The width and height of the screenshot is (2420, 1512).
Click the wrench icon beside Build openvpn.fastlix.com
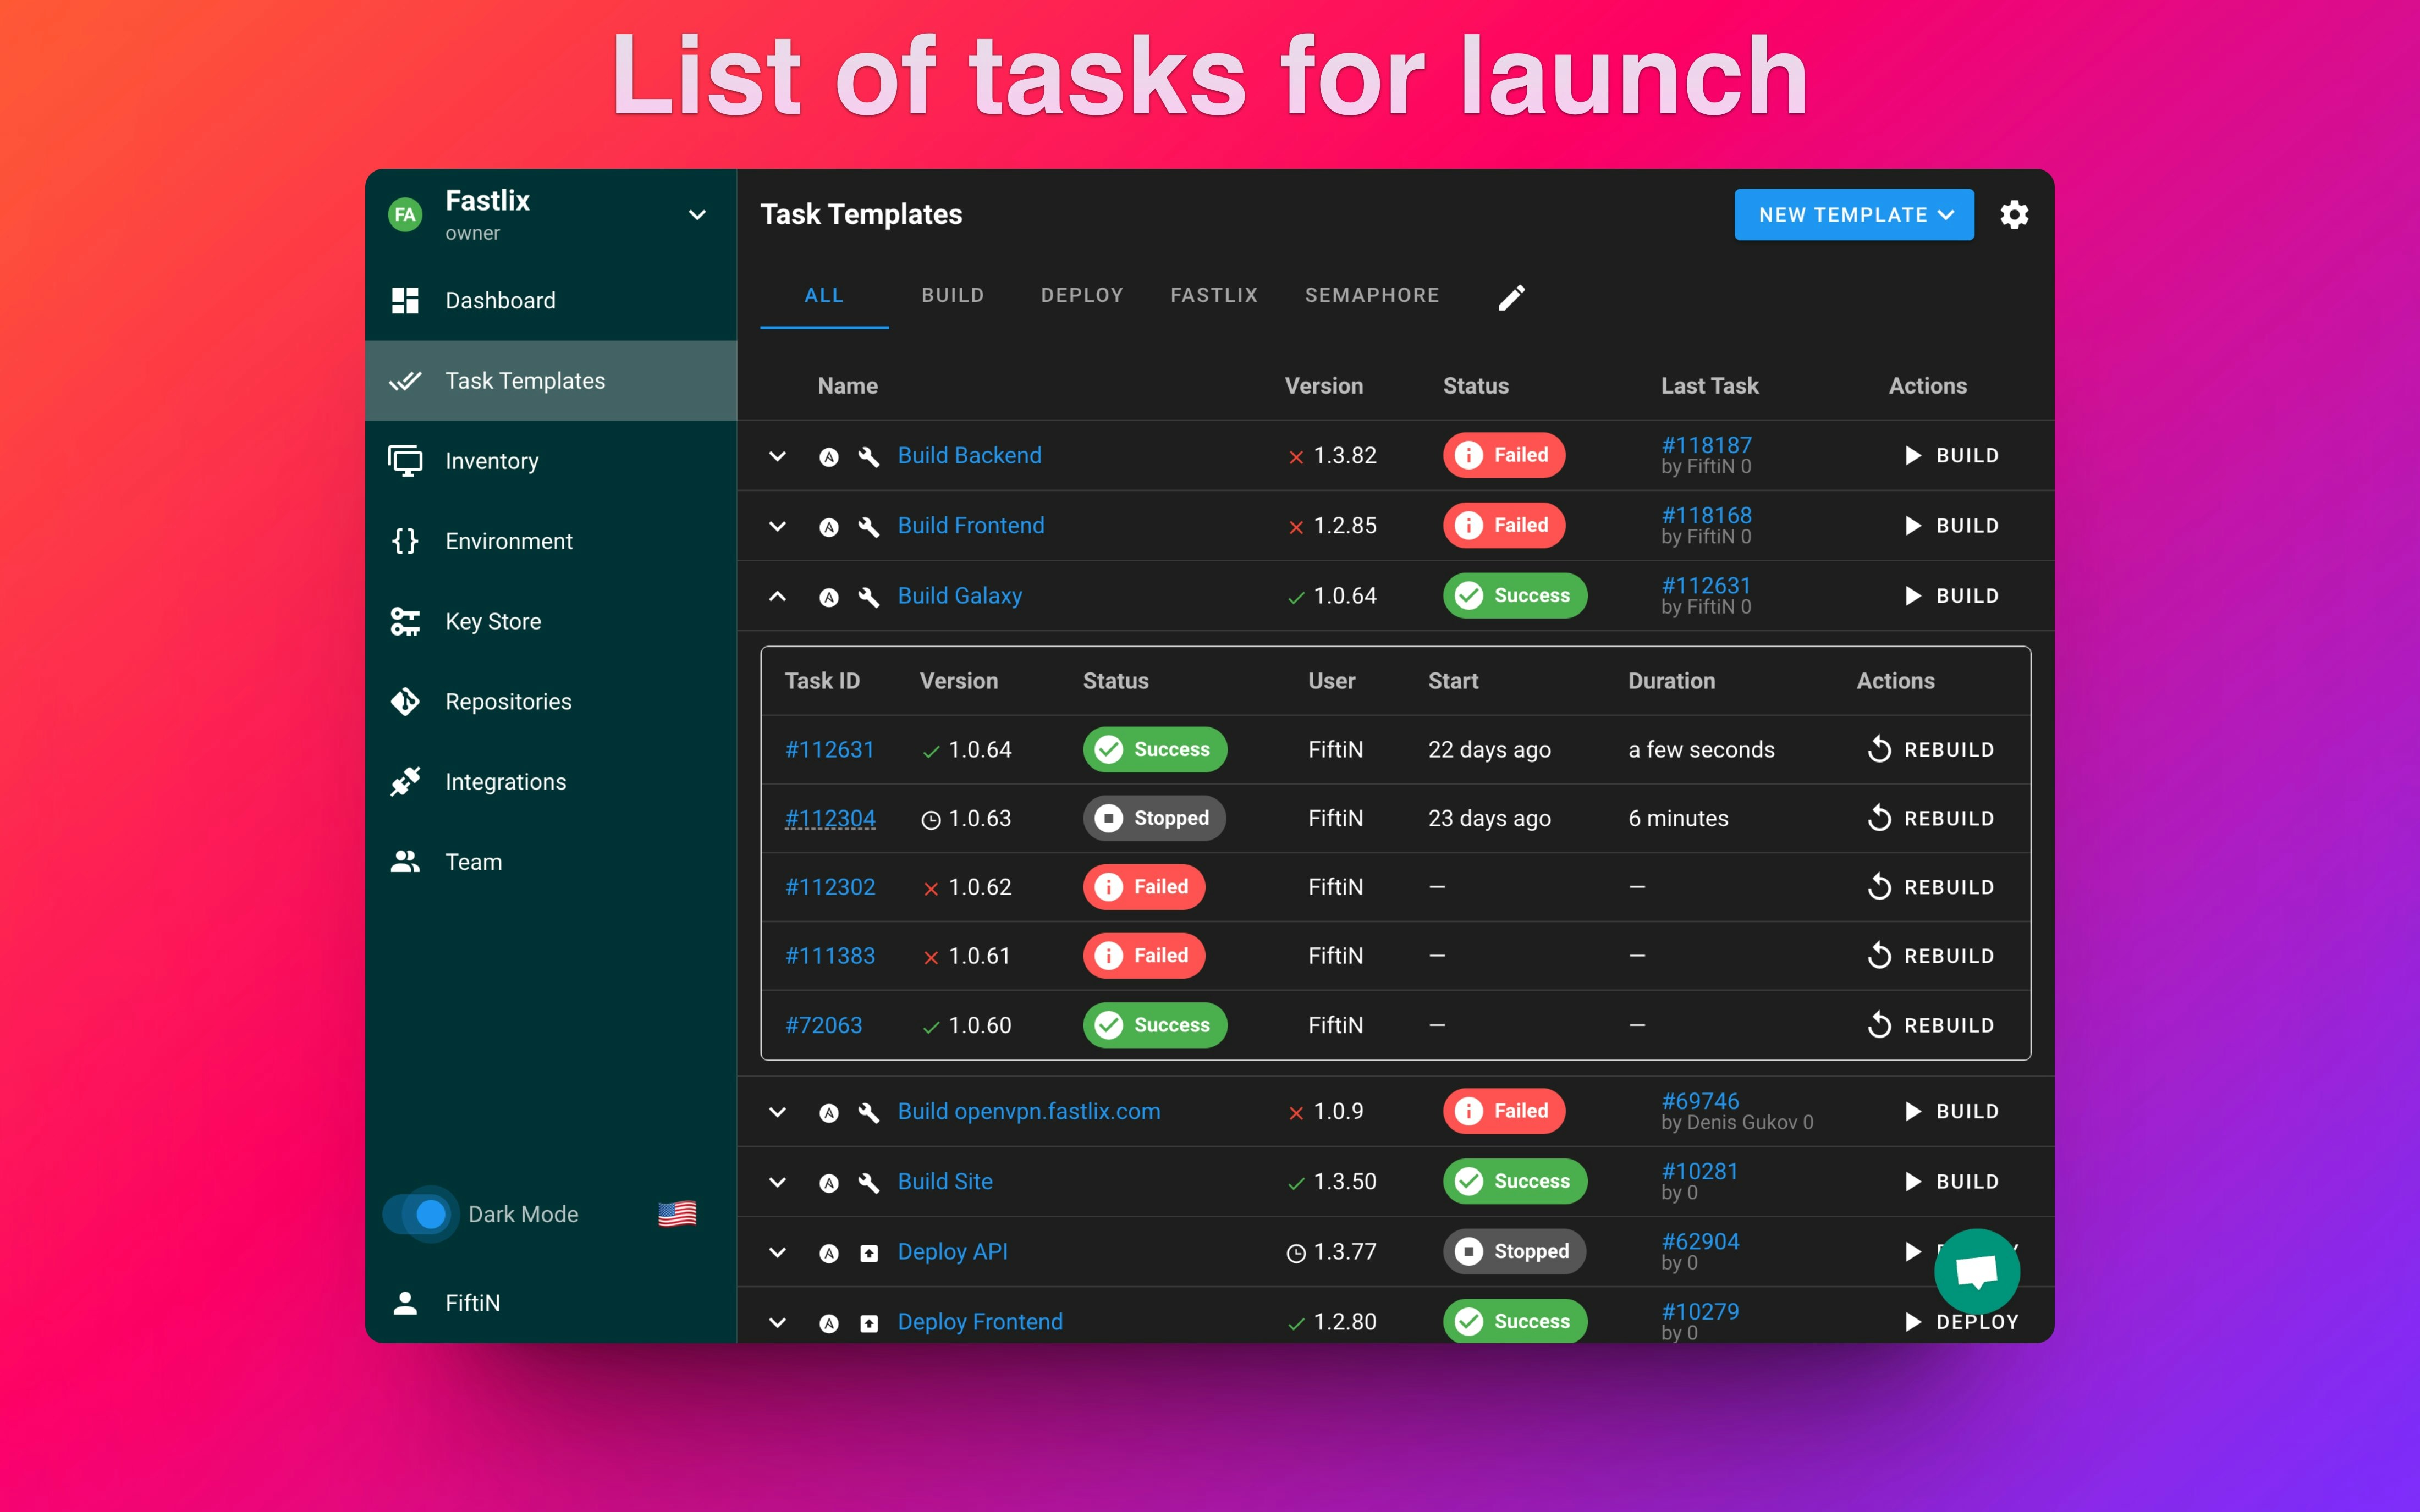click(869, 1112)
